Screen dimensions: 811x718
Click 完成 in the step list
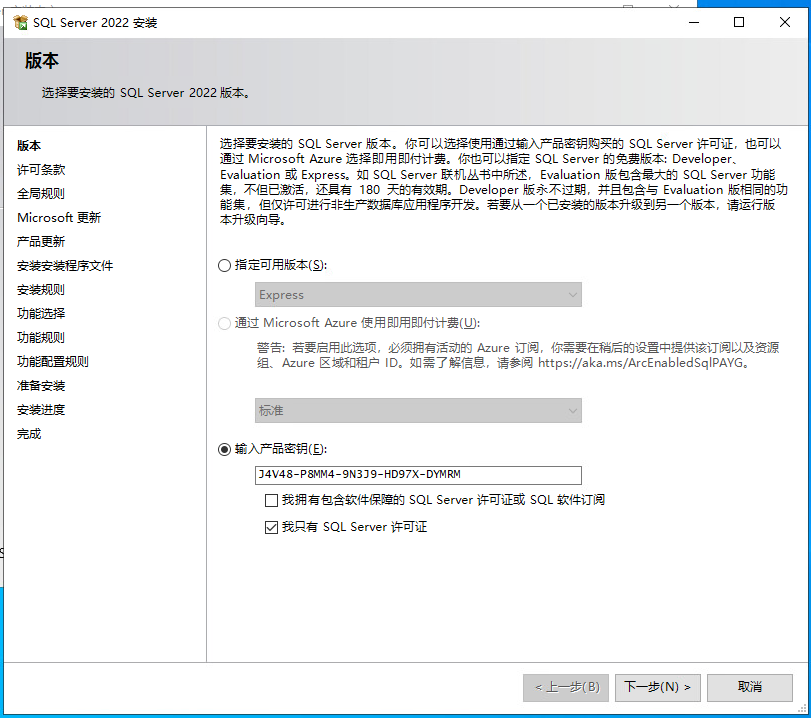[x=29, y=433]
